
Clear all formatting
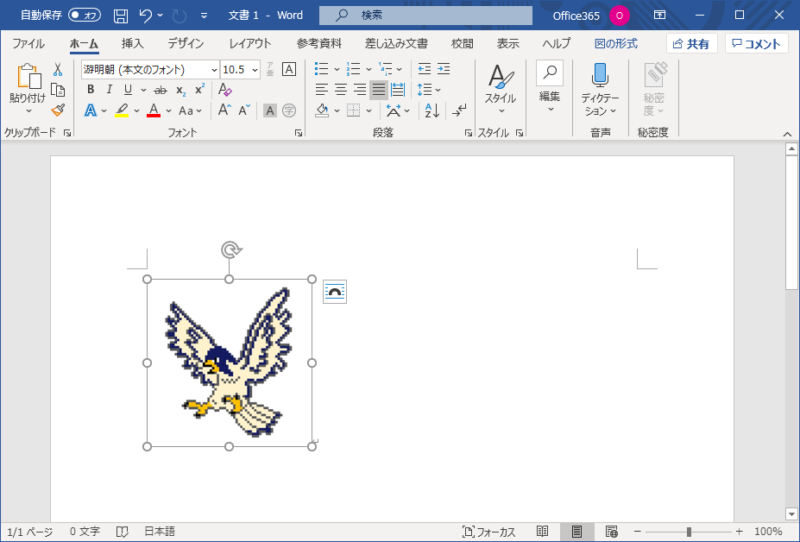(x=224, y=90)
